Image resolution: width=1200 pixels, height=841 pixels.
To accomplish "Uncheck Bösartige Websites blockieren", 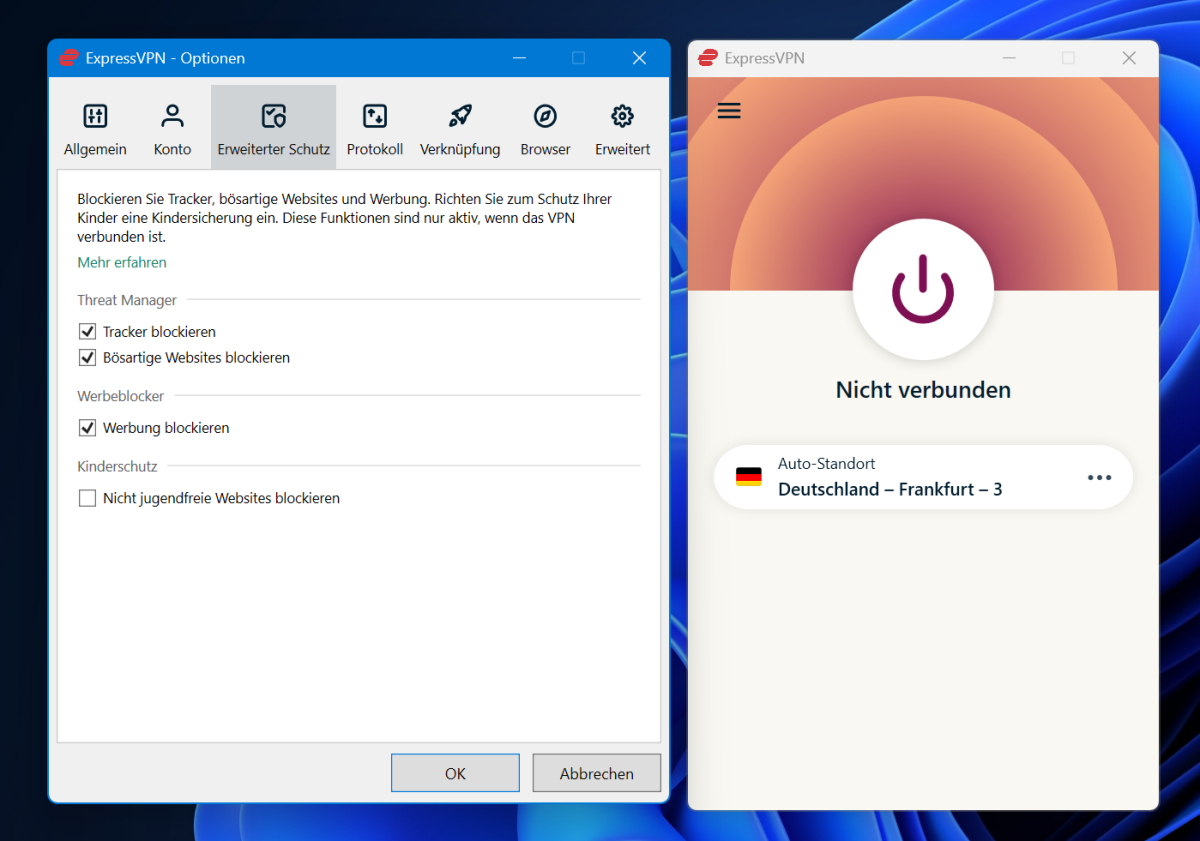I will pyautogui.click(x=87, y=358).
